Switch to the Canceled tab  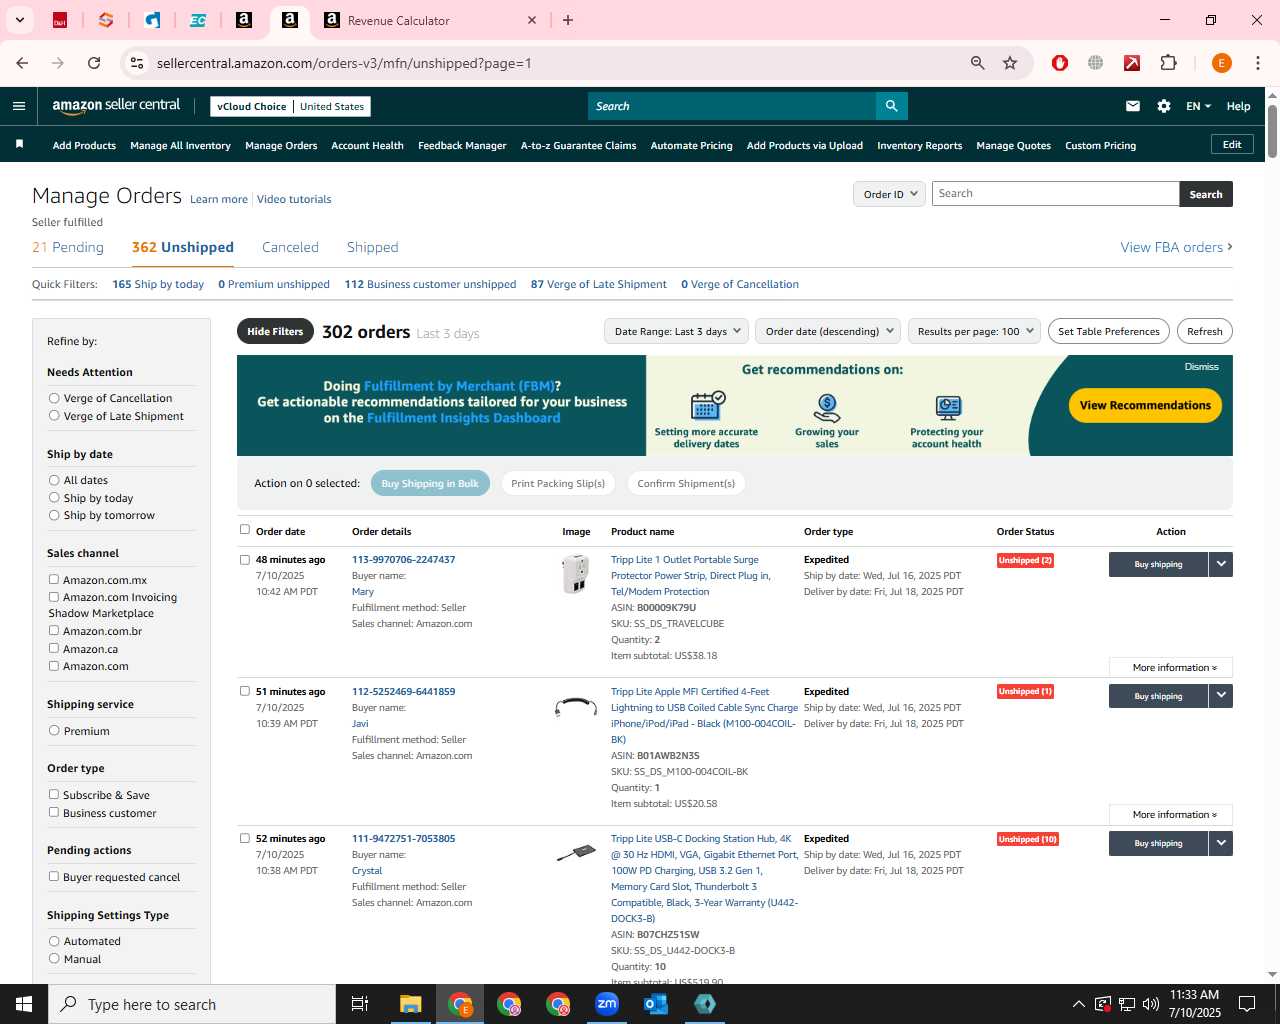pyautogui.click(x=290, y=247)
